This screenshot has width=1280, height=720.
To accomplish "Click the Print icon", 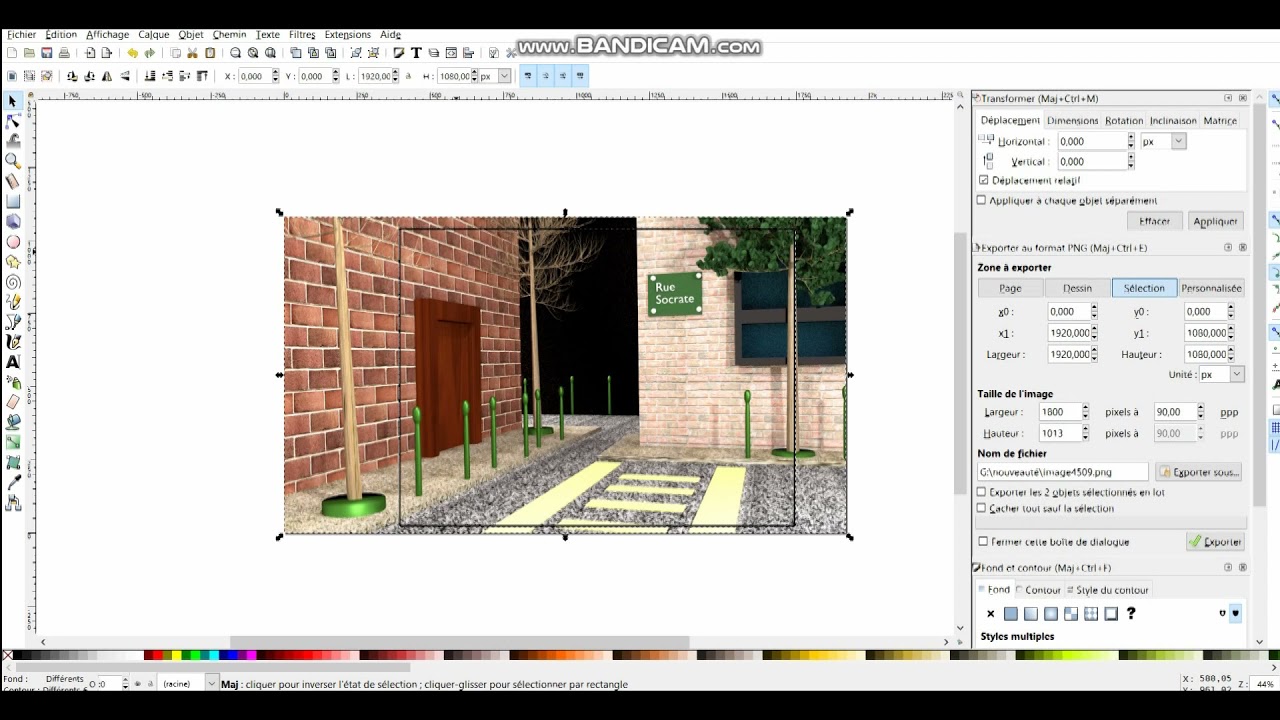I will click(x=64, y=53).
